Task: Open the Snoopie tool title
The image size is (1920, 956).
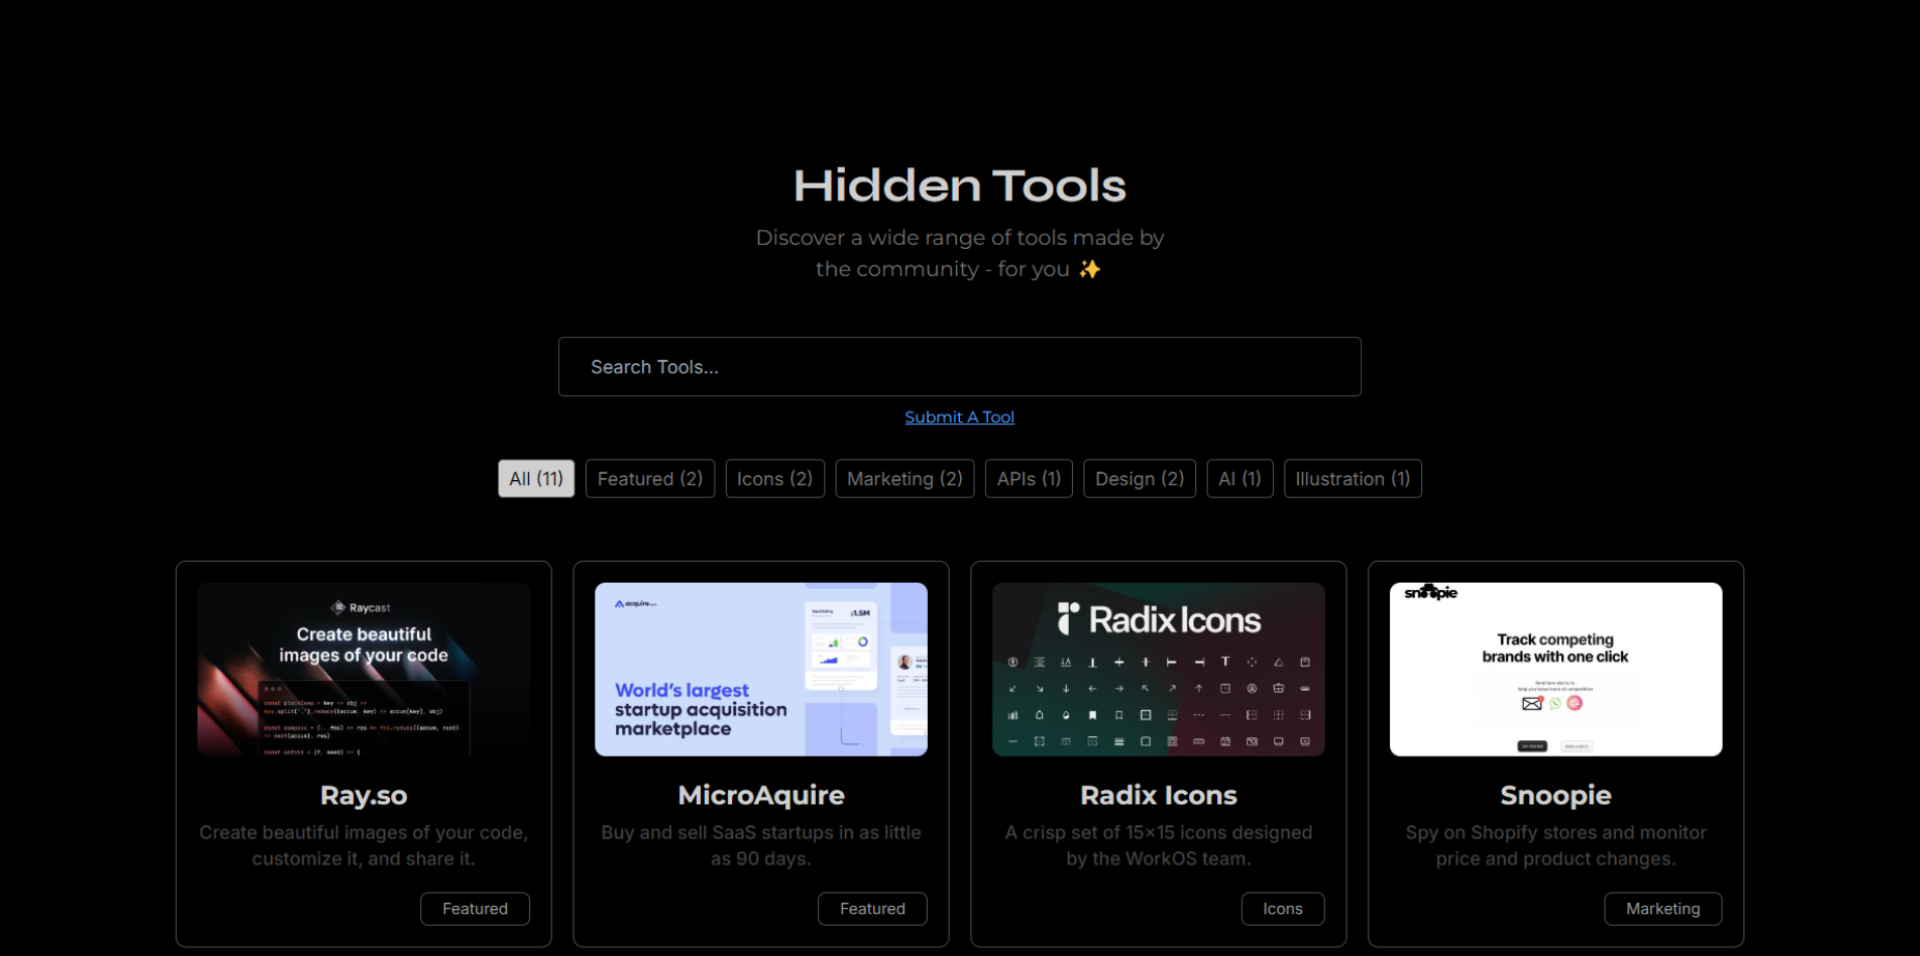Action: [1554, 795]
